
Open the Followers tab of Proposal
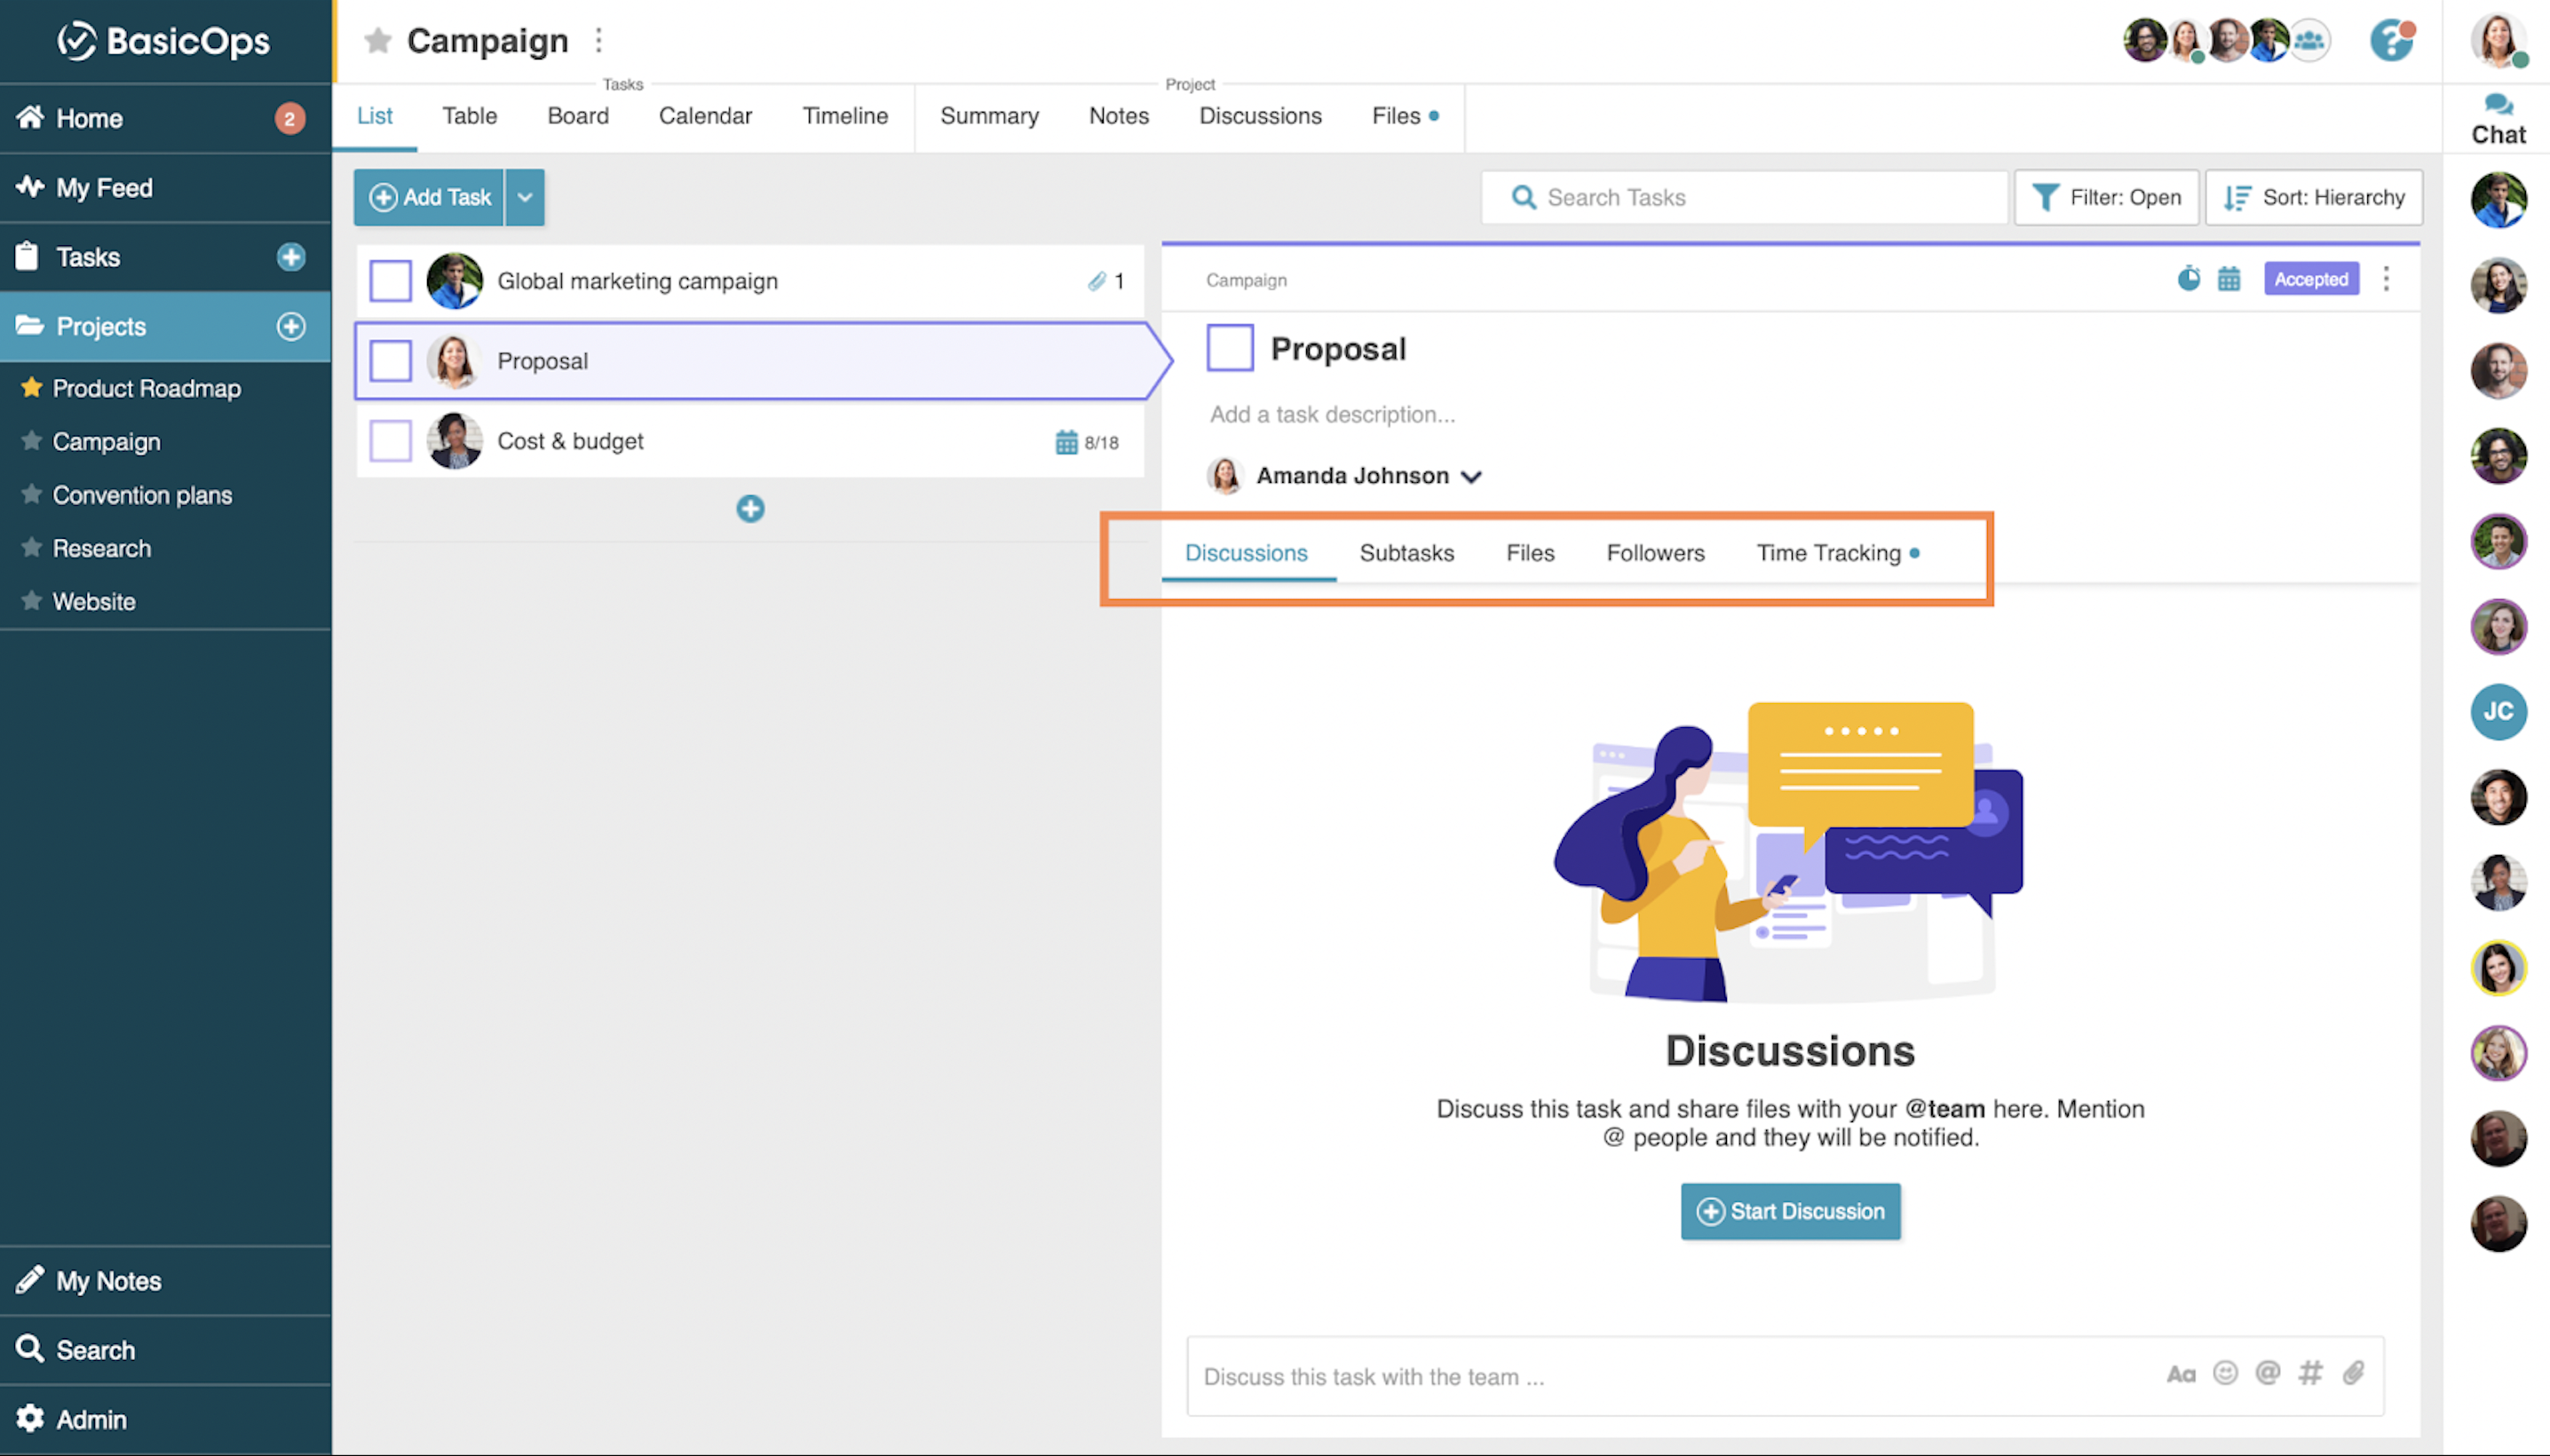(x=1655, y=553)
